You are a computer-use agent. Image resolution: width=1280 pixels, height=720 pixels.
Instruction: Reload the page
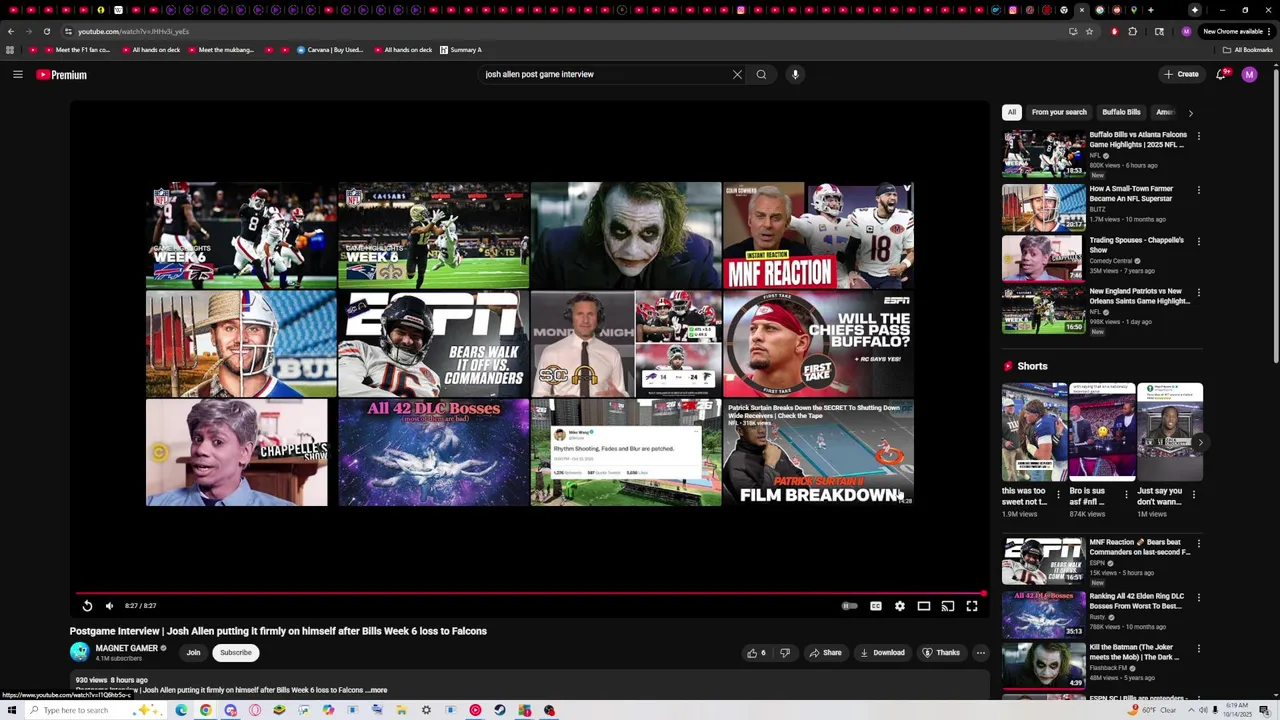pos(46,31)
